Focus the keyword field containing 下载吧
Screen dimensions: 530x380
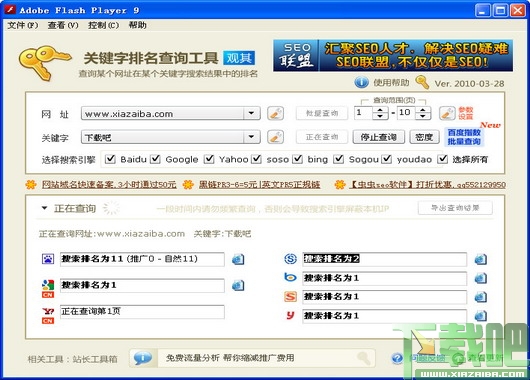(x=164, y=137)
